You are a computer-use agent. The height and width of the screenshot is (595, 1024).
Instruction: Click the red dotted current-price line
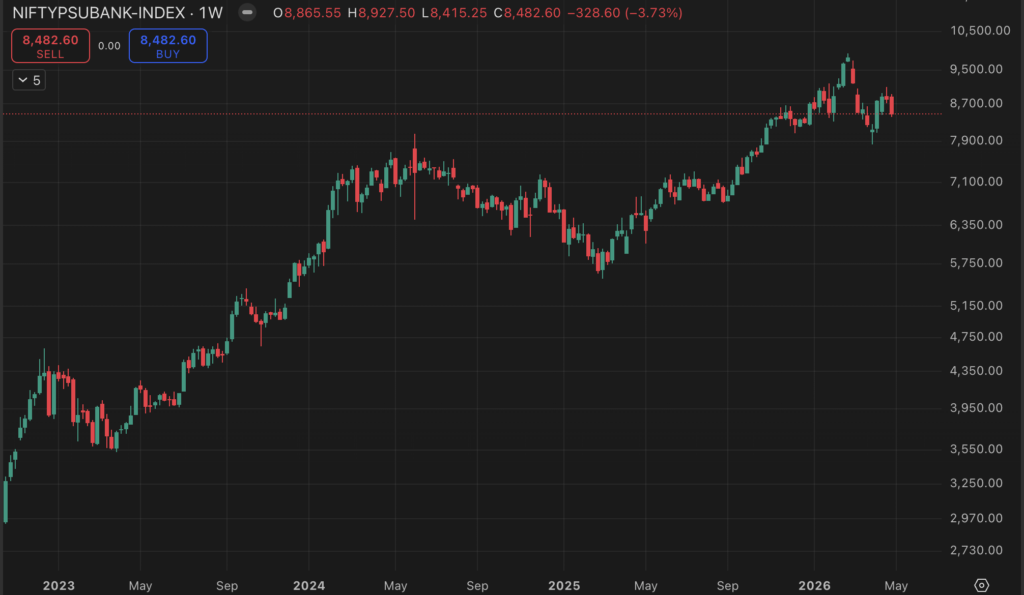473,114
